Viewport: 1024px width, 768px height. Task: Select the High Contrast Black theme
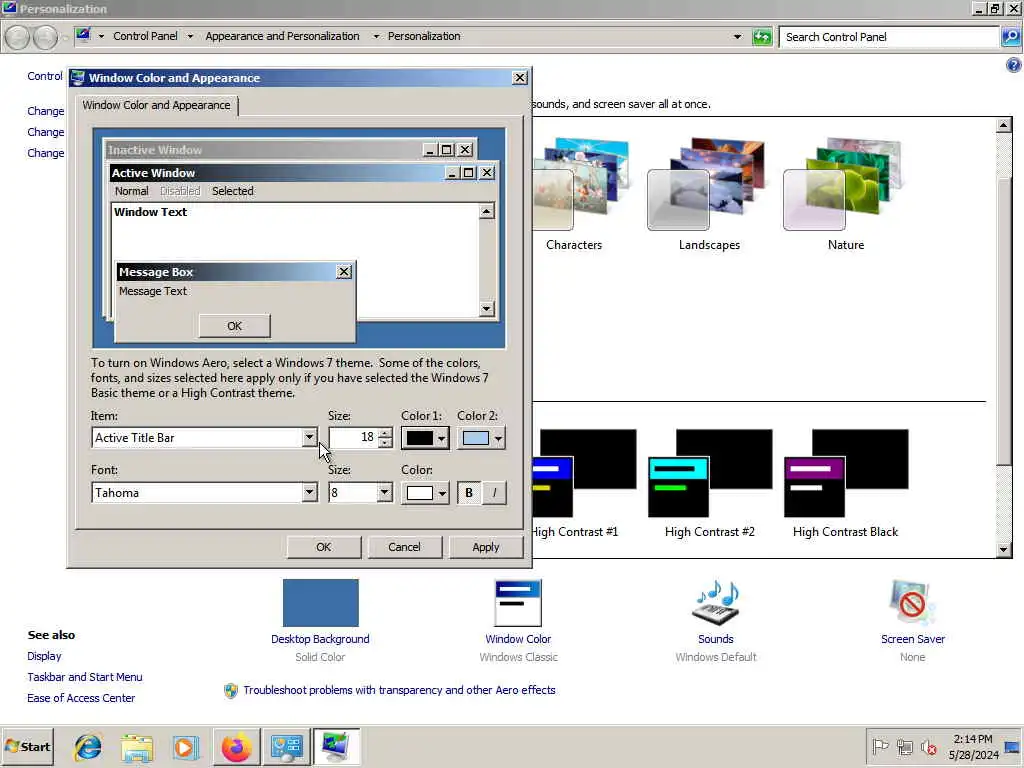coord(845,484)
